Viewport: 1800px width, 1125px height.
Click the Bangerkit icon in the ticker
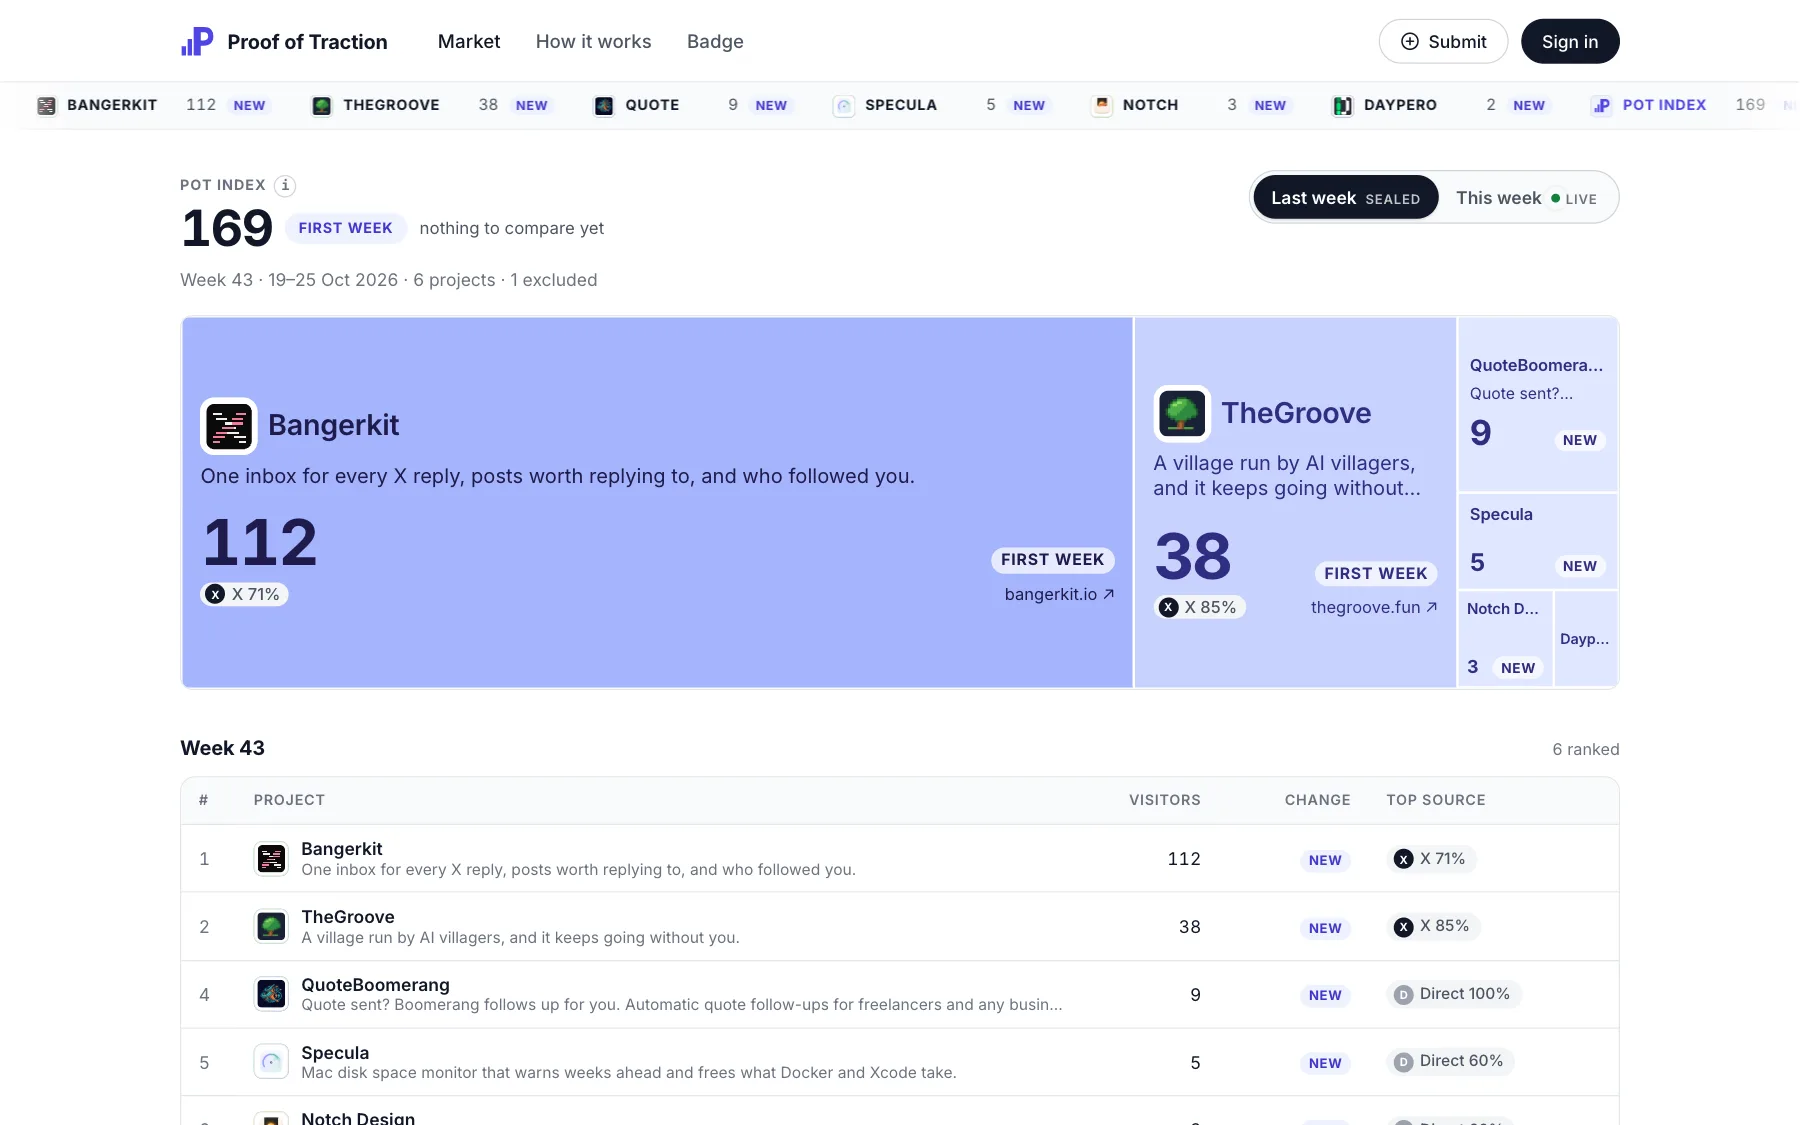pos(46,105)
